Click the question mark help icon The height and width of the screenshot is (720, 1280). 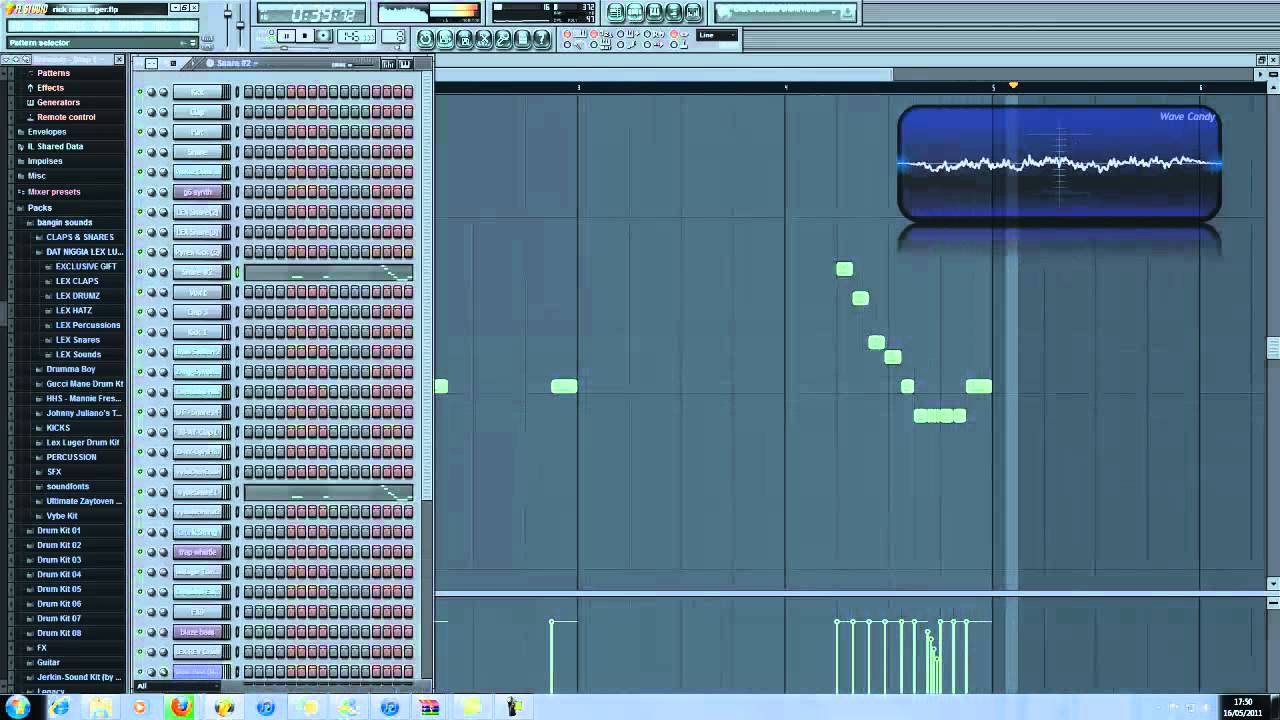[x=541, y=38]
